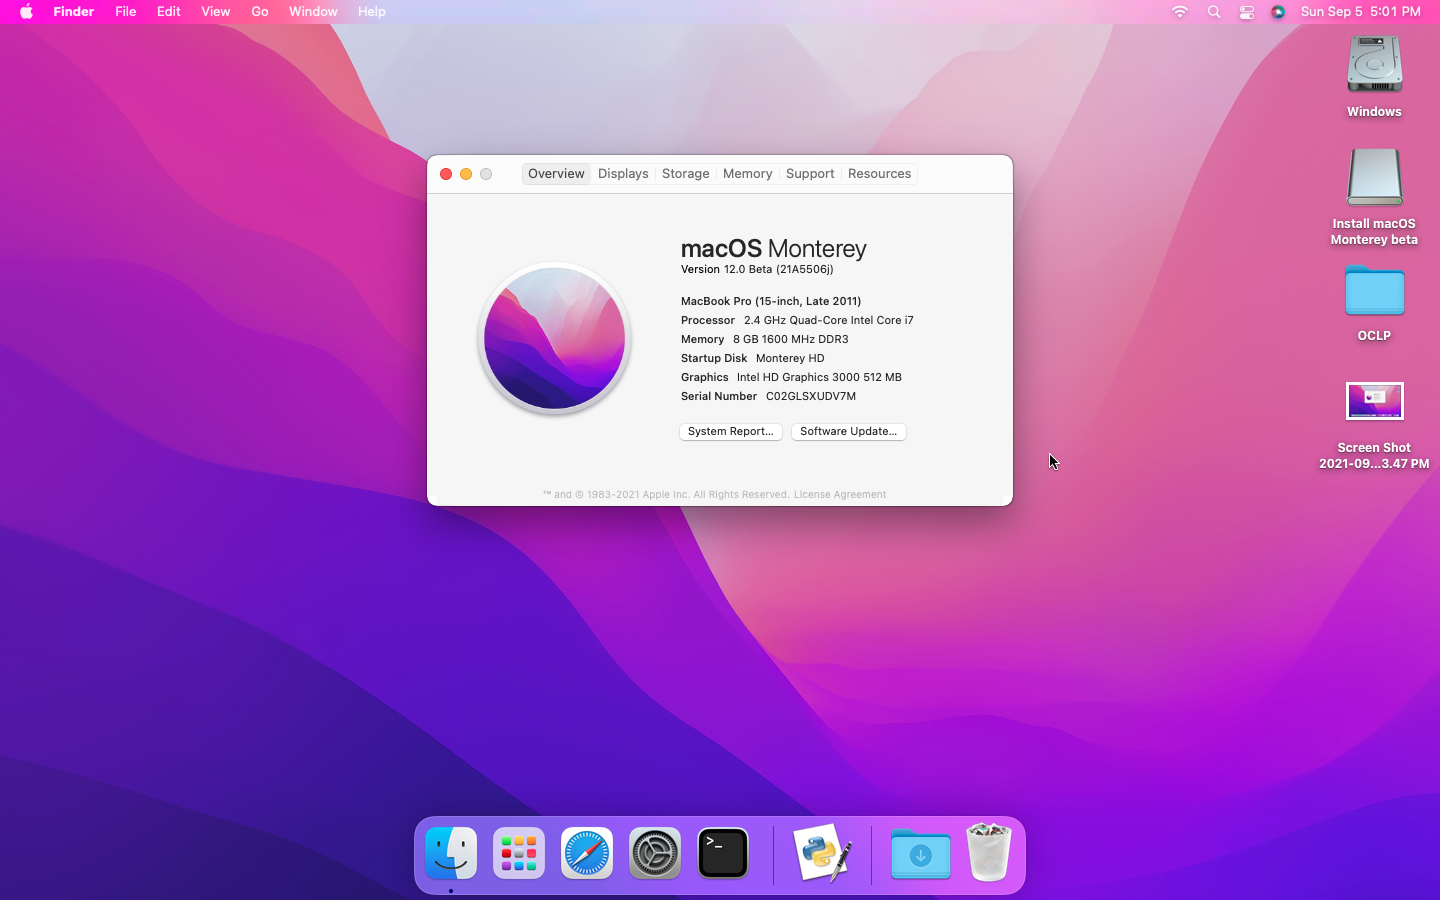This screenshot has height=900, width=1440.
Task: Click the Startup Disk Monterey HD line
Action: (x=753, y=358)
